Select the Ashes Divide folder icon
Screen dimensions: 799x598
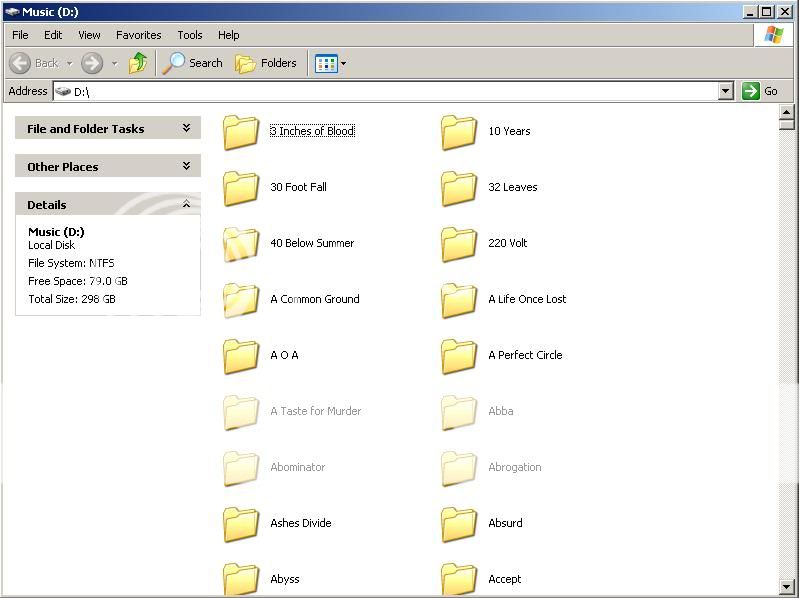click(241, 524)
